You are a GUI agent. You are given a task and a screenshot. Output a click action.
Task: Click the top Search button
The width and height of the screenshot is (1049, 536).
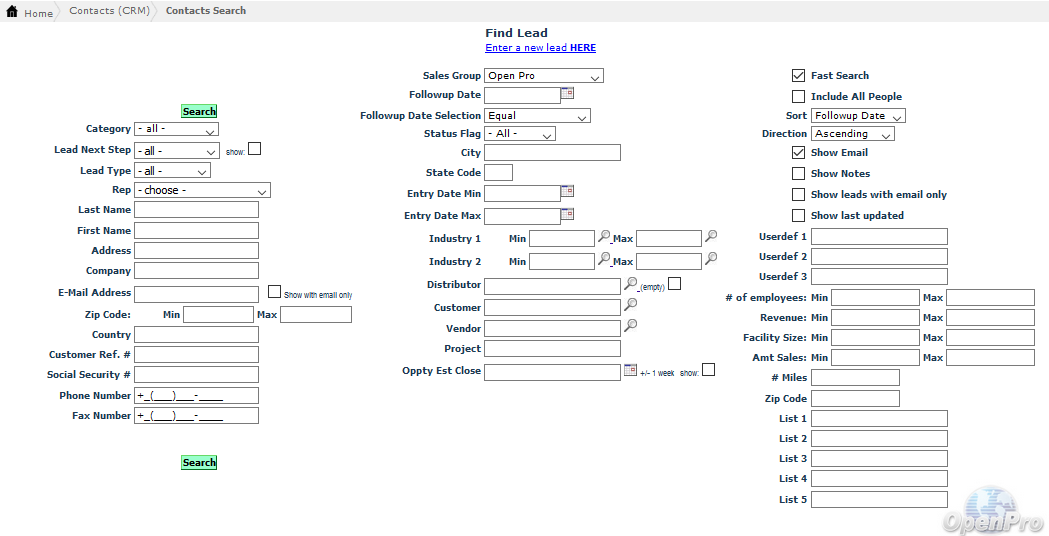tap(199, 111)
